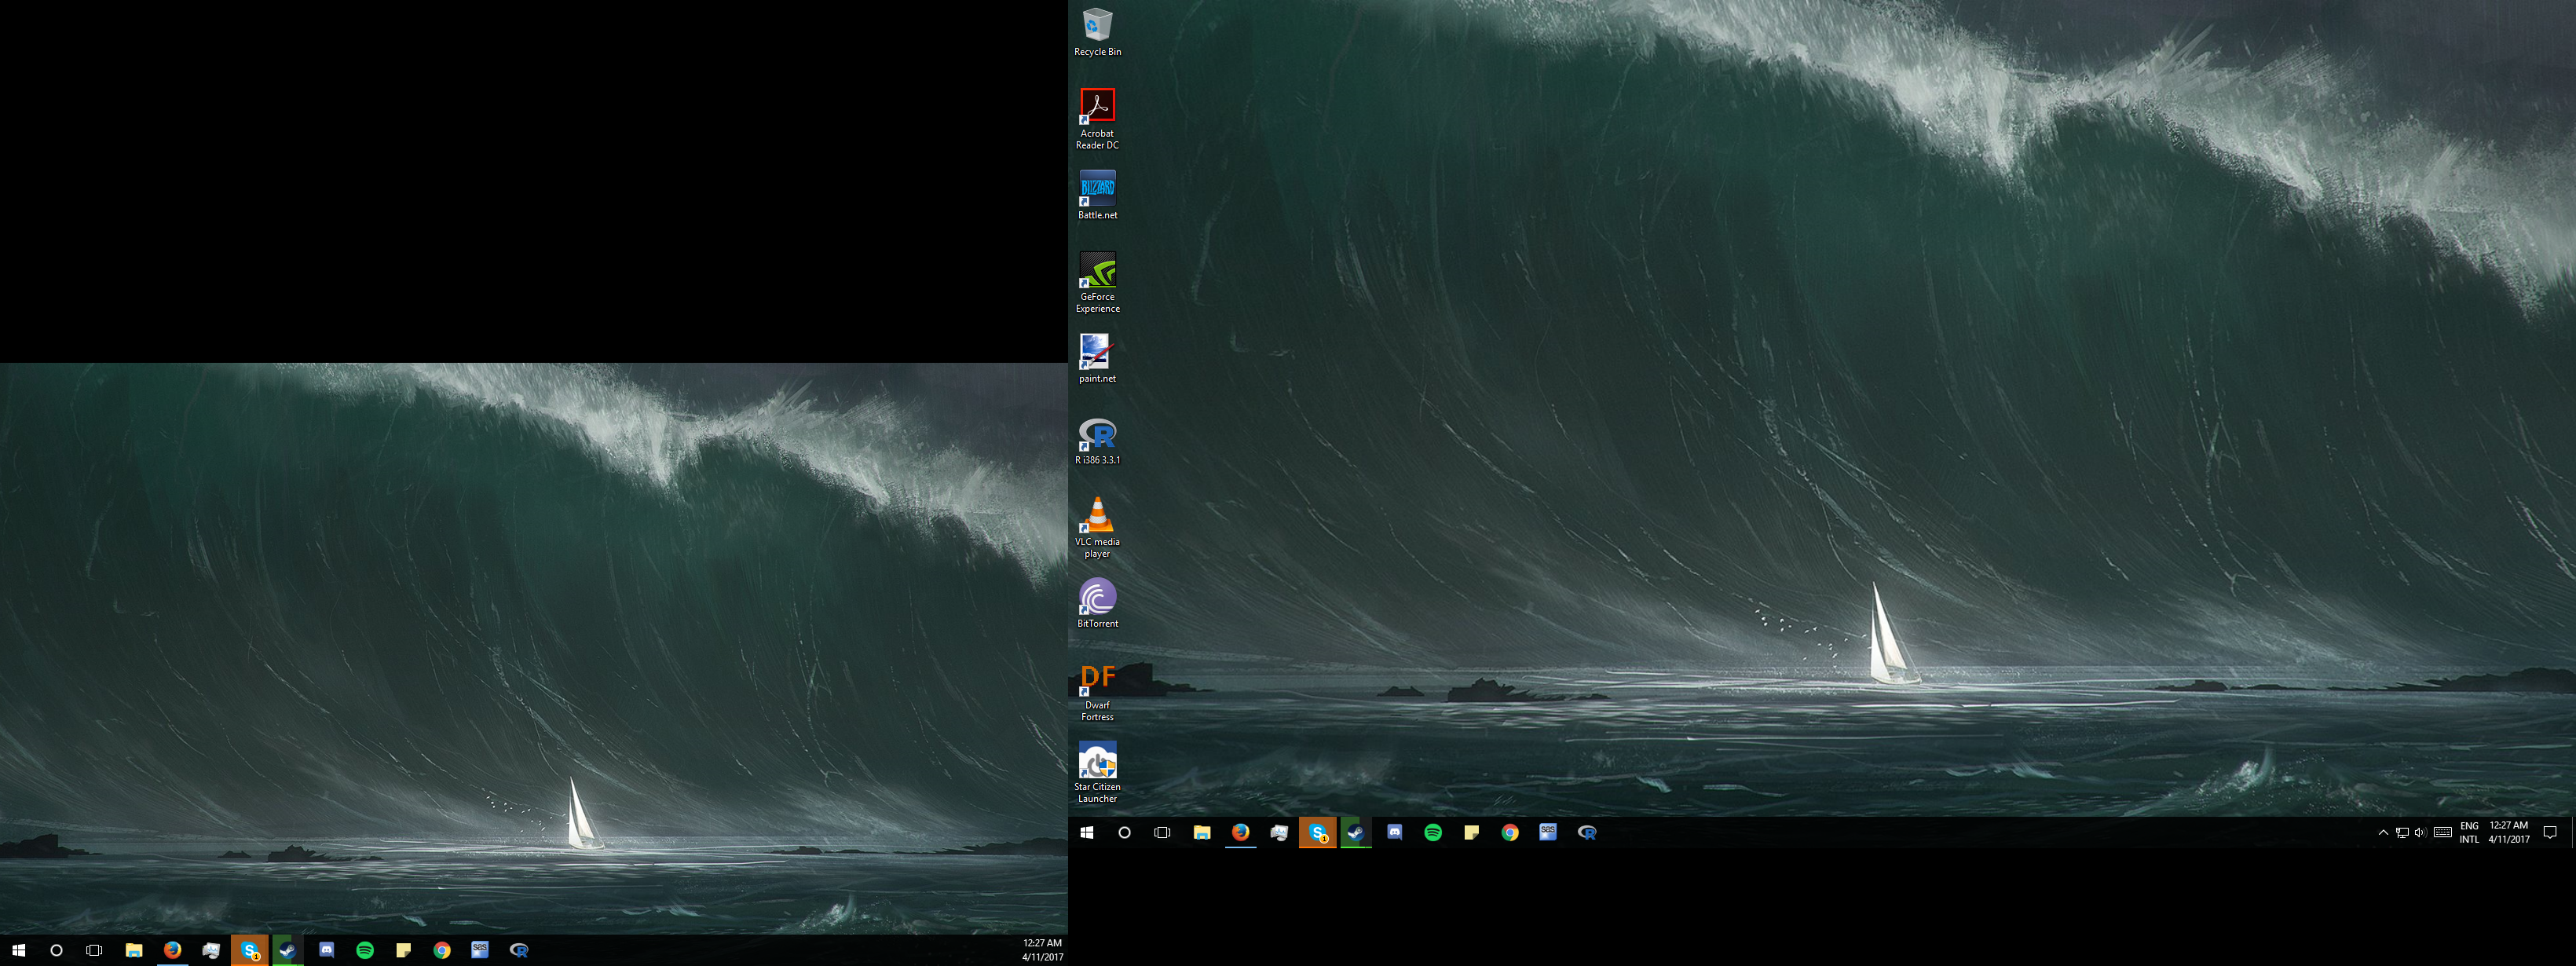
Task: Open Spotify on the taskbar beside the system tray
Action: 1433,833
